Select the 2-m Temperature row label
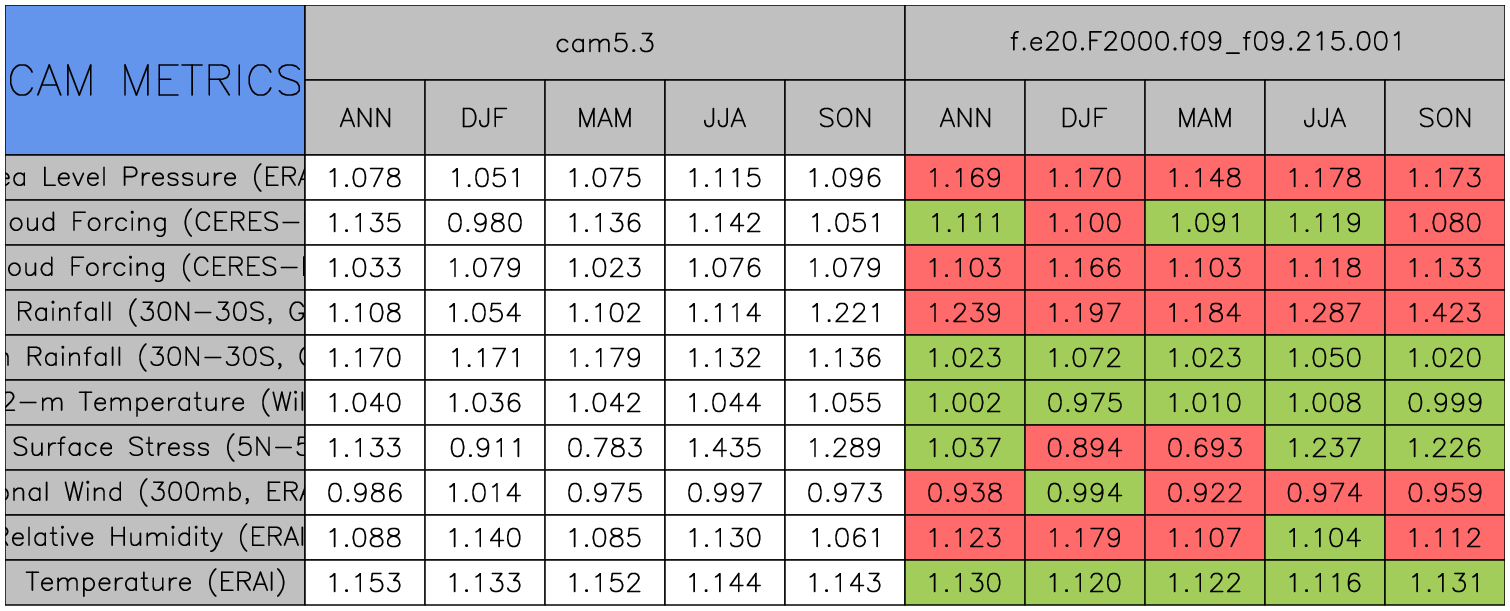1510x611 pixels. [155, 403]
